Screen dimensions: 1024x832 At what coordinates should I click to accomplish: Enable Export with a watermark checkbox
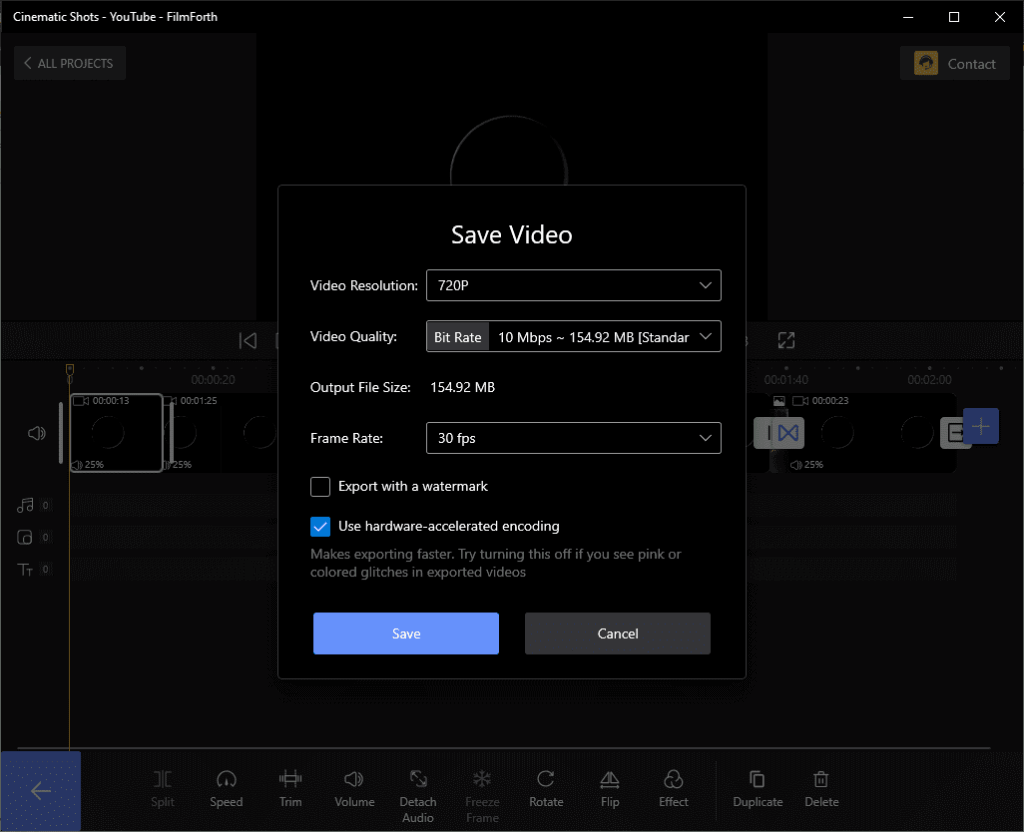coord(320,487)
